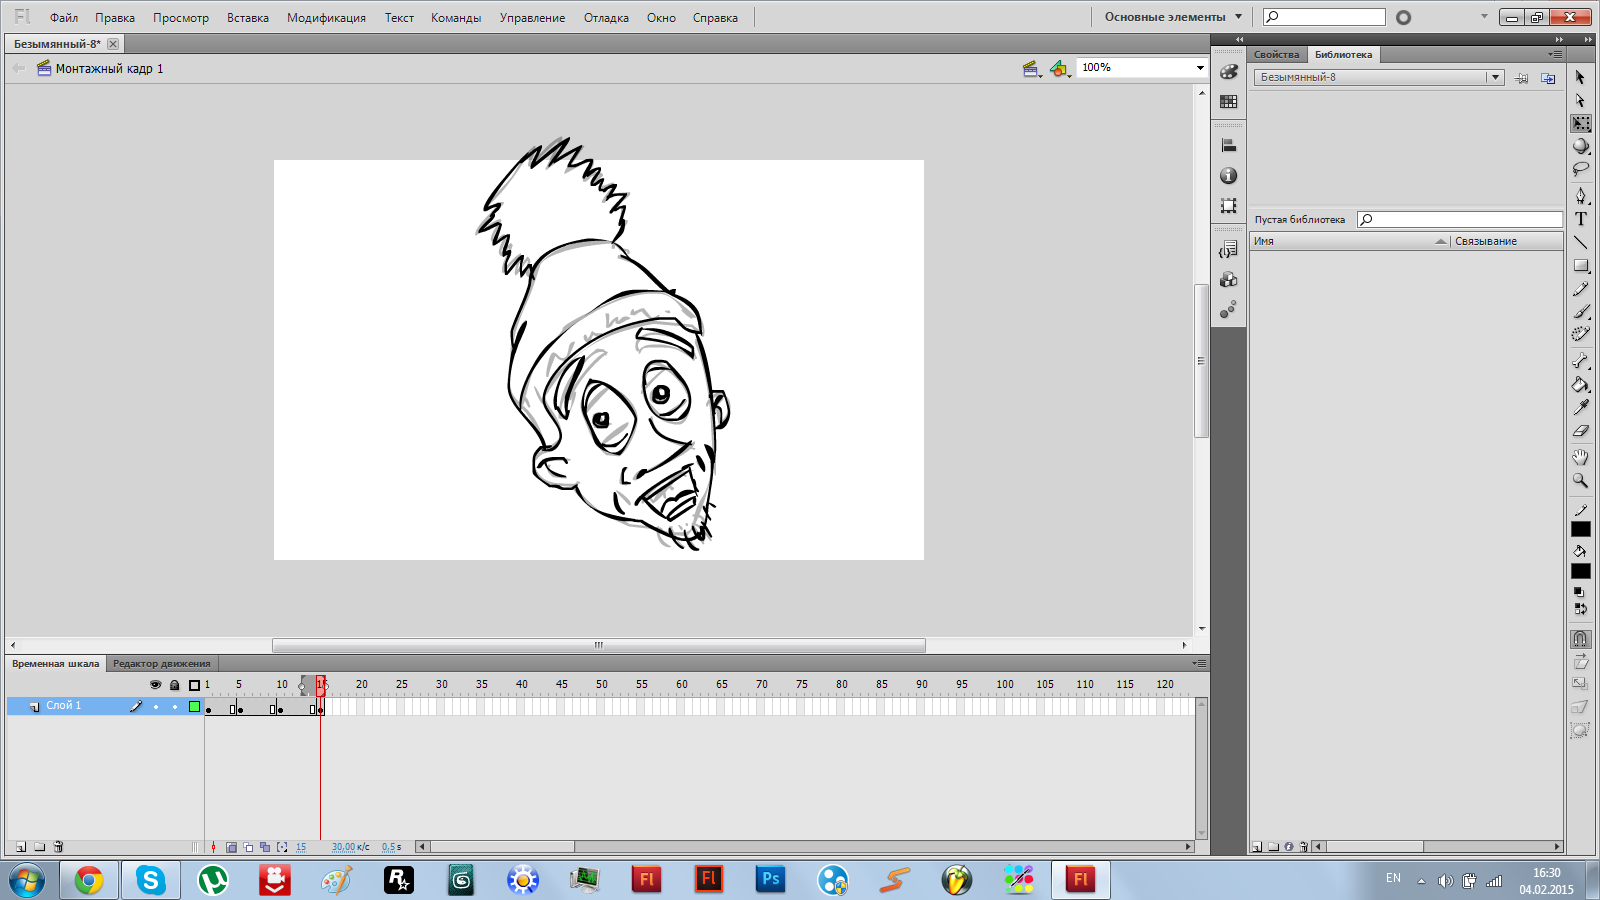1600x900 pixels.
Task: Toggle Snap to Objects magnet
Action: (x=1580, y=638)
